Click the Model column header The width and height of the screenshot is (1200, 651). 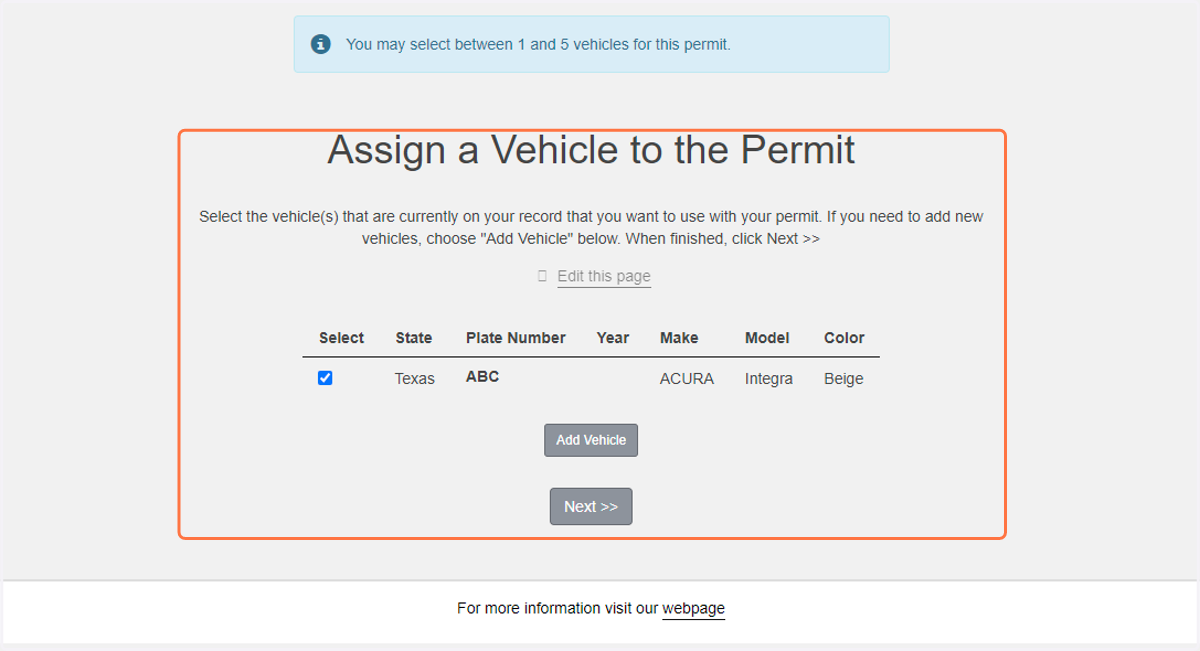click(767, 338)
